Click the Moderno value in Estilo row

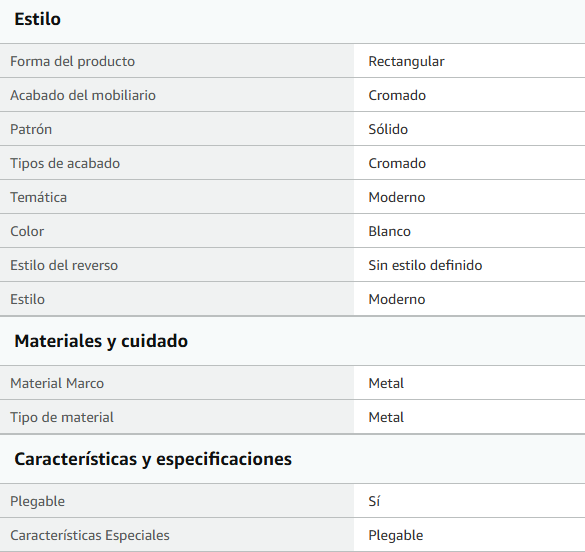397,299
